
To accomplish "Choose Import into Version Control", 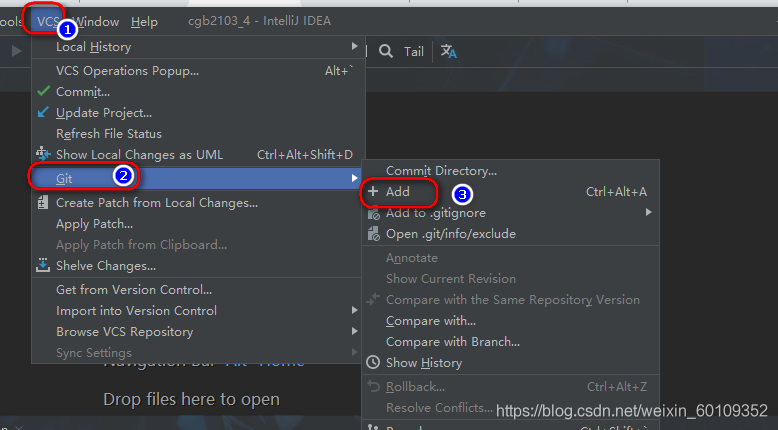I will [x=136, y=311].
